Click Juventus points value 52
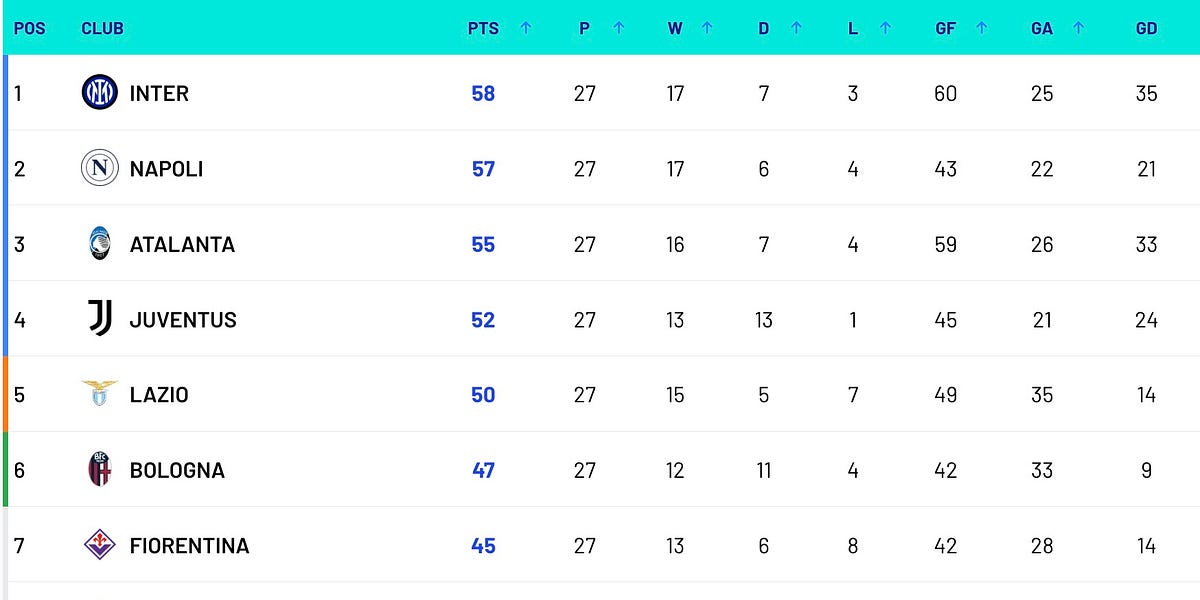Screen dimensions: 1200x600 pyautogui.click(x=483, y=320)
